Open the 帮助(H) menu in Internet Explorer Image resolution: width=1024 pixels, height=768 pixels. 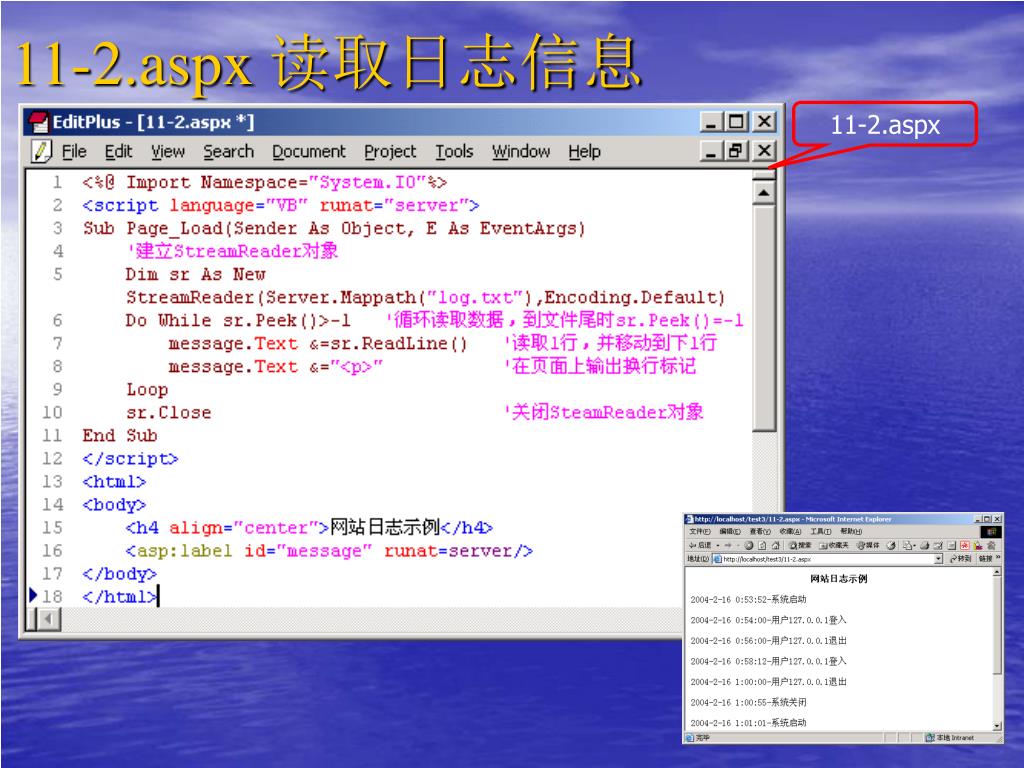(x=851, y=532)
